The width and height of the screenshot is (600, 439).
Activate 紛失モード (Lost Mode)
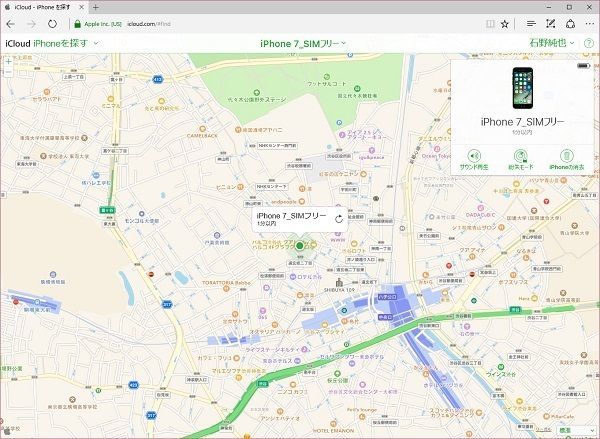(520, 160)
